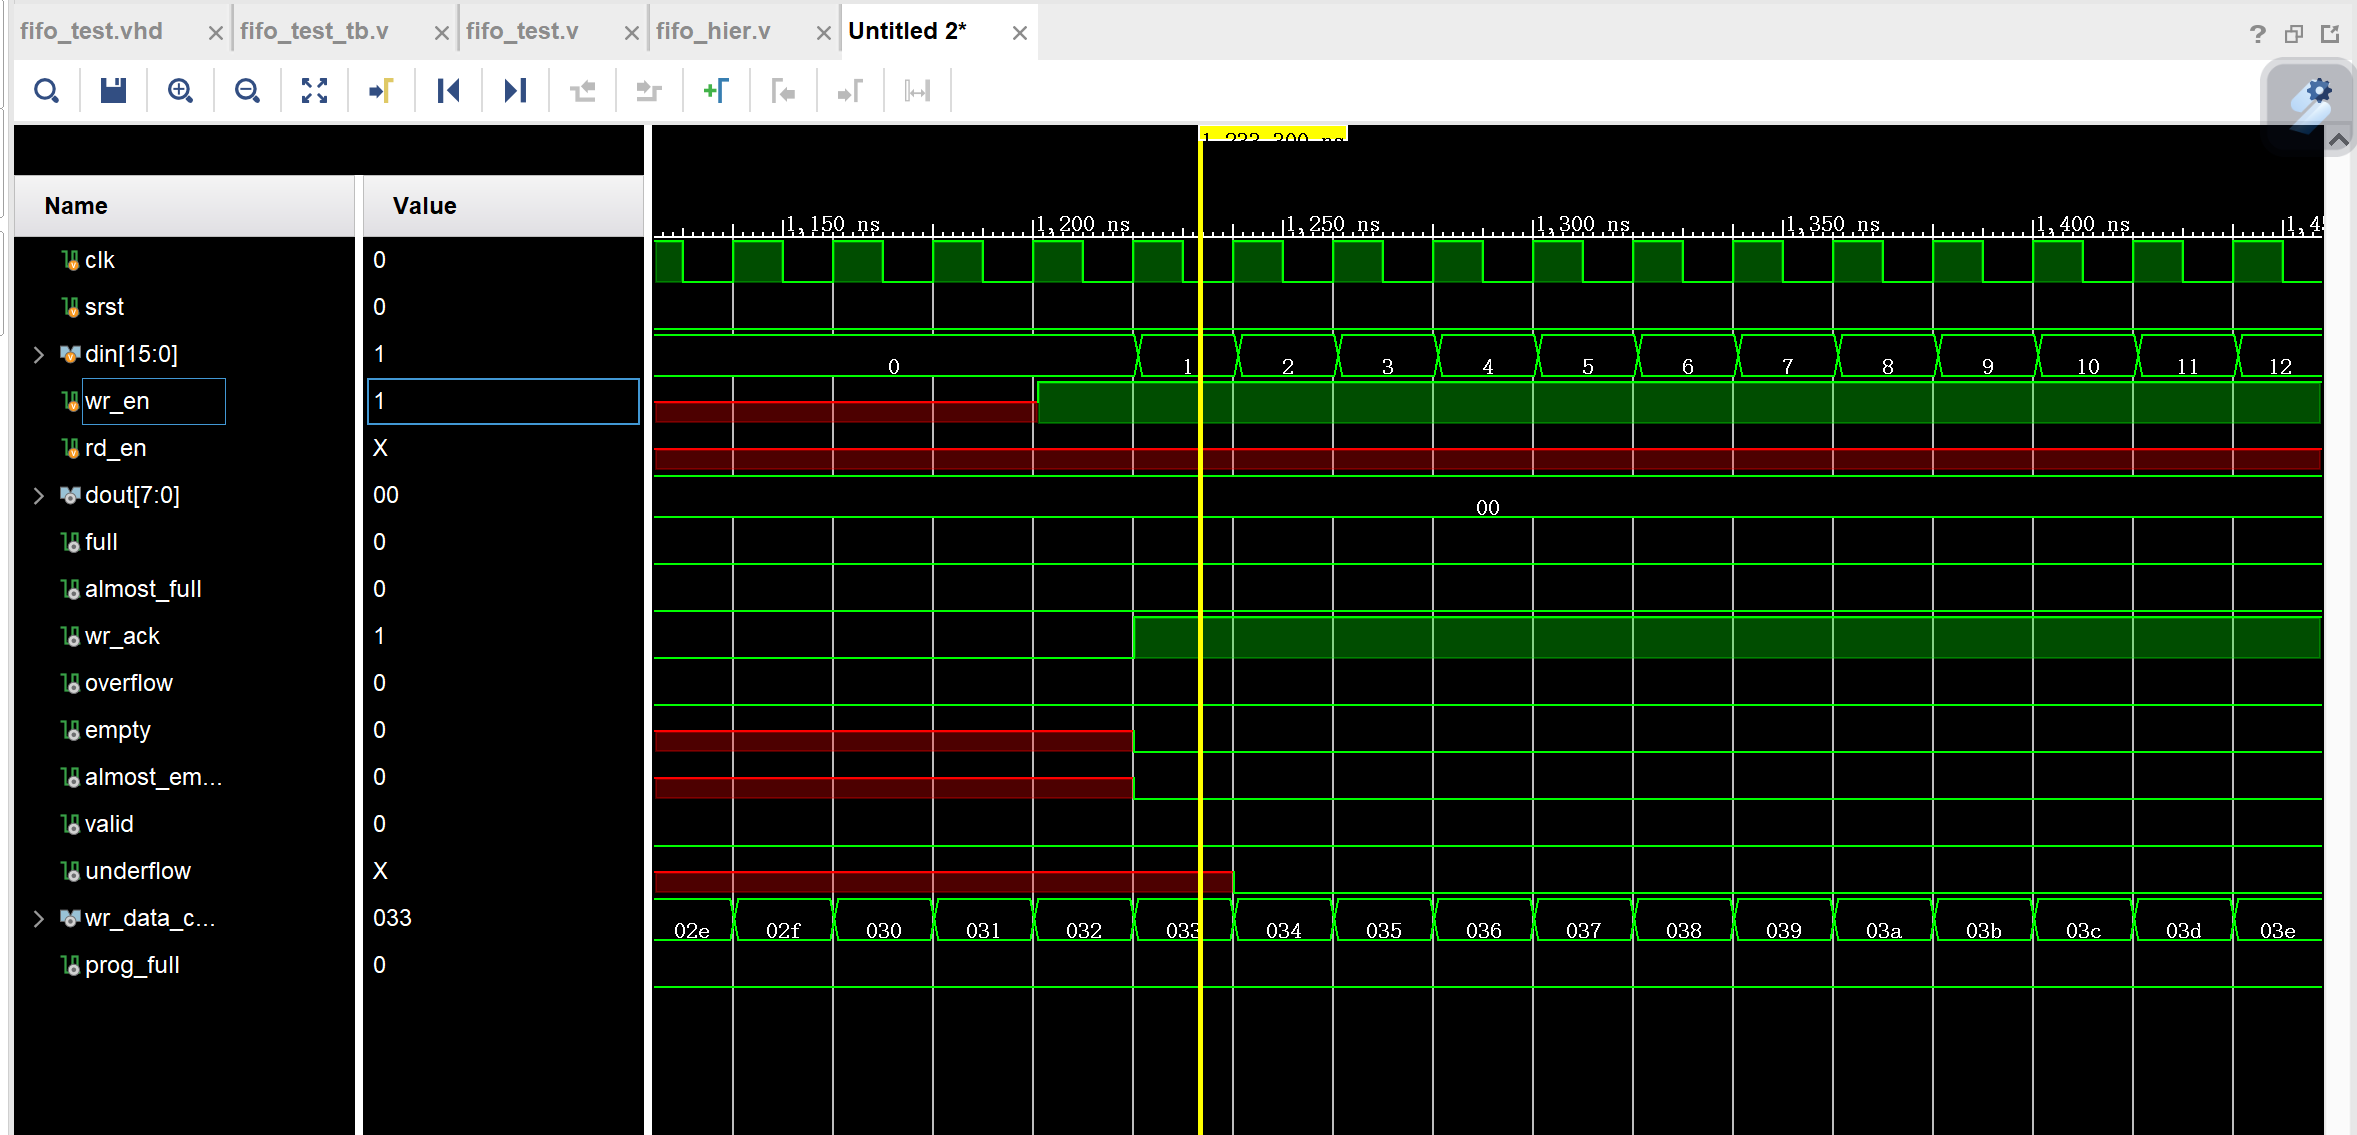Select the Zoom In tool
This screenshot has height=1135, width=2357.
pyautogui.click(x=181, y=90)
